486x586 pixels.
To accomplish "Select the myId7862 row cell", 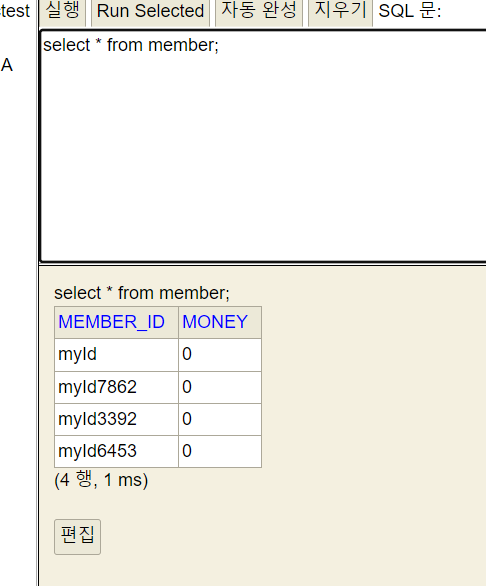I will click(x=116, y=387).
